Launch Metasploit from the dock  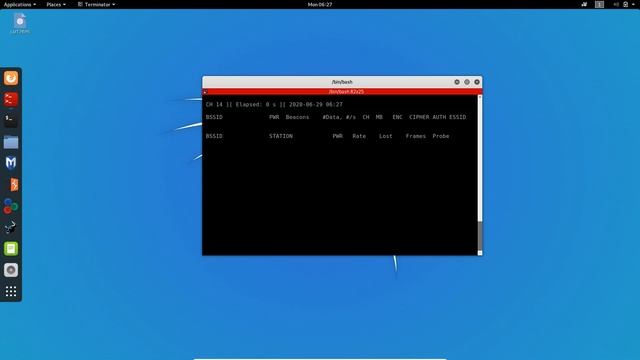pos(11,163)
